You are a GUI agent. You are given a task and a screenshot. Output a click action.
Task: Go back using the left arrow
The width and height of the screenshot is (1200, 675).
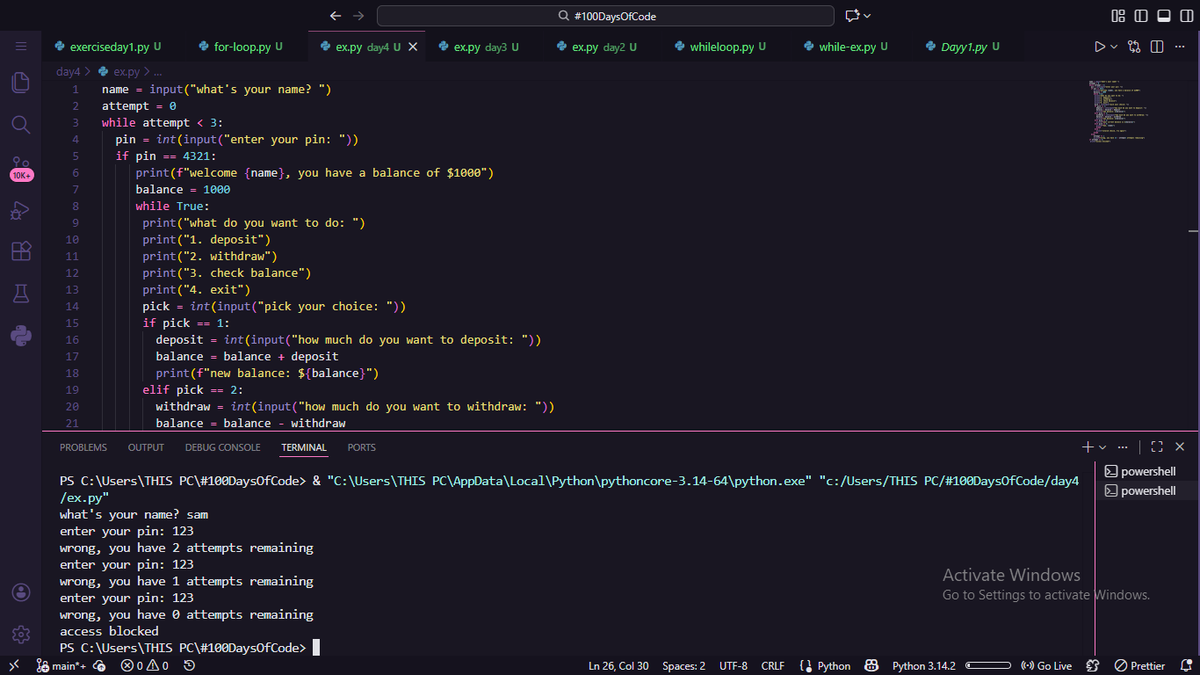[x=336, y=15]
